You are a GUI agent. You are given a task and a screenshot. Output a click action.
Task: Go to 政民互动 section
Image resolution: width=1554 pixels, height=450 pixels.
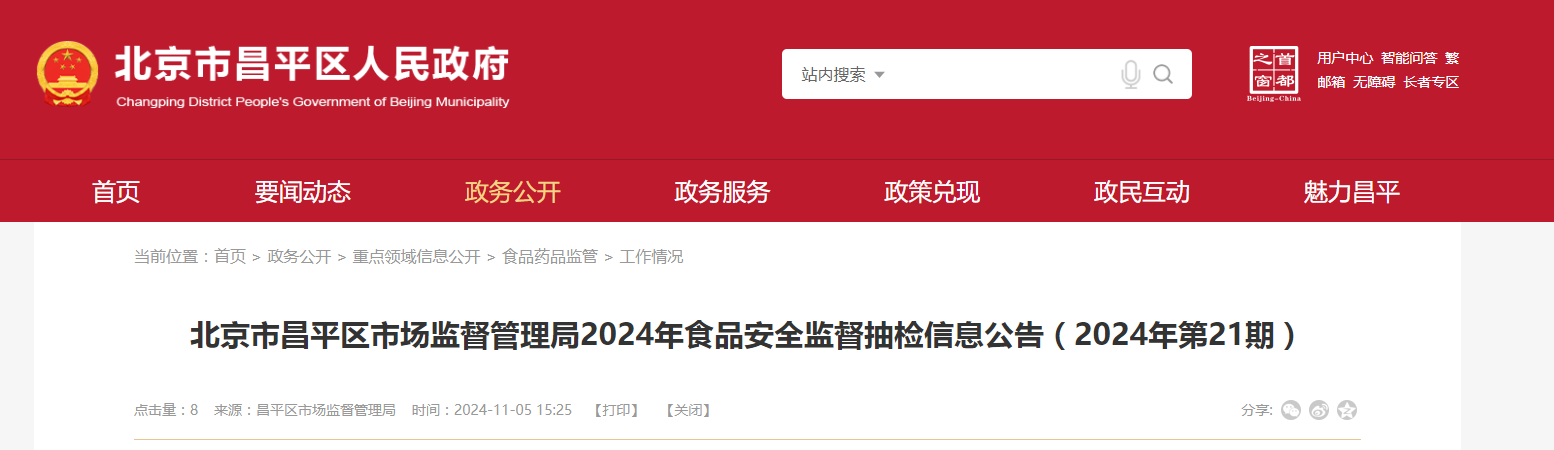(x=1142, y=192)
